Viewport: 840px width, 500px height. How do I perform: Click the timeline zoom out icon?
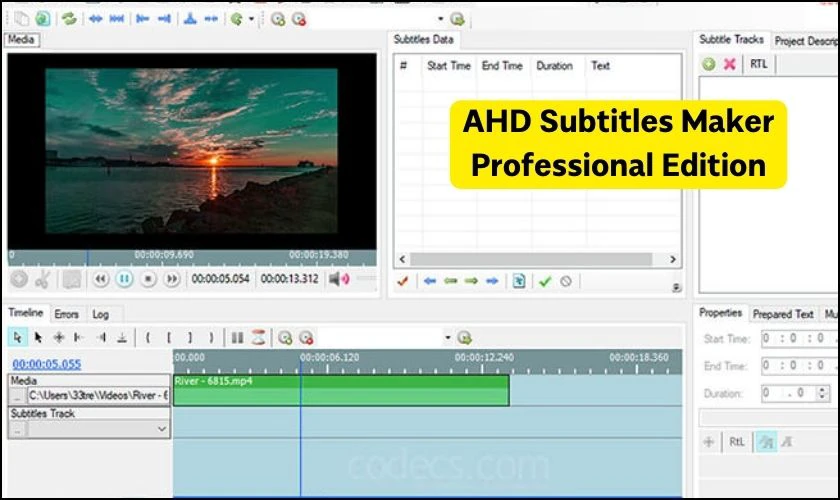[x=306, y=338]
